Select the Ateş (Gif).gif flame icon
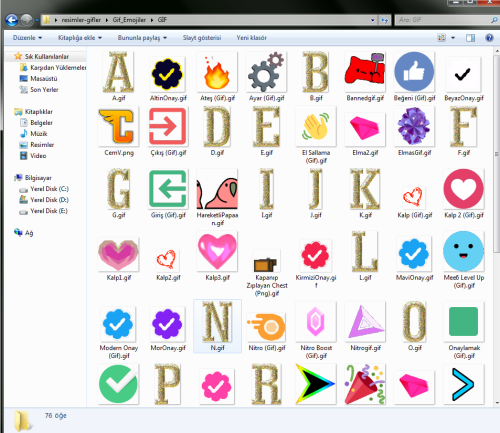Screen dimensions: 500x433 (217, 72)
